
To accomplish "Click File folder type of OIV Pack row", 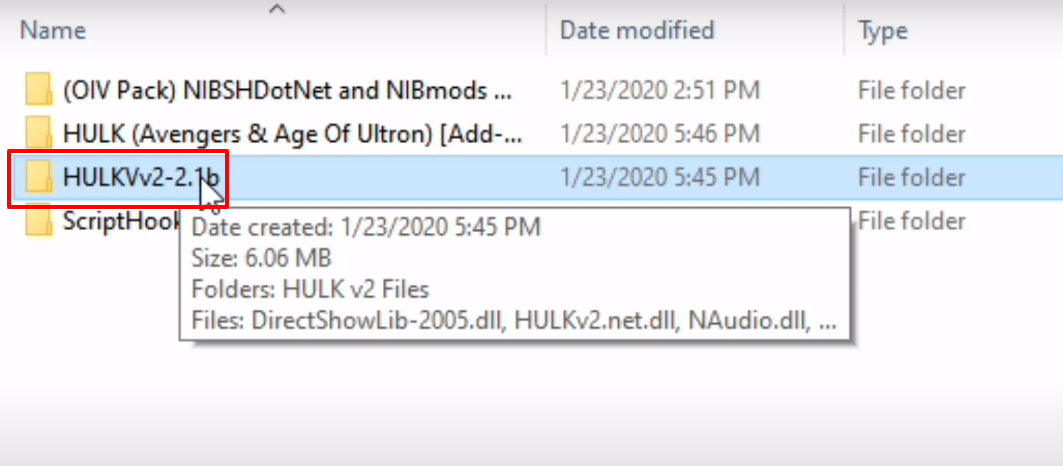I will click(x=912, y=90).
